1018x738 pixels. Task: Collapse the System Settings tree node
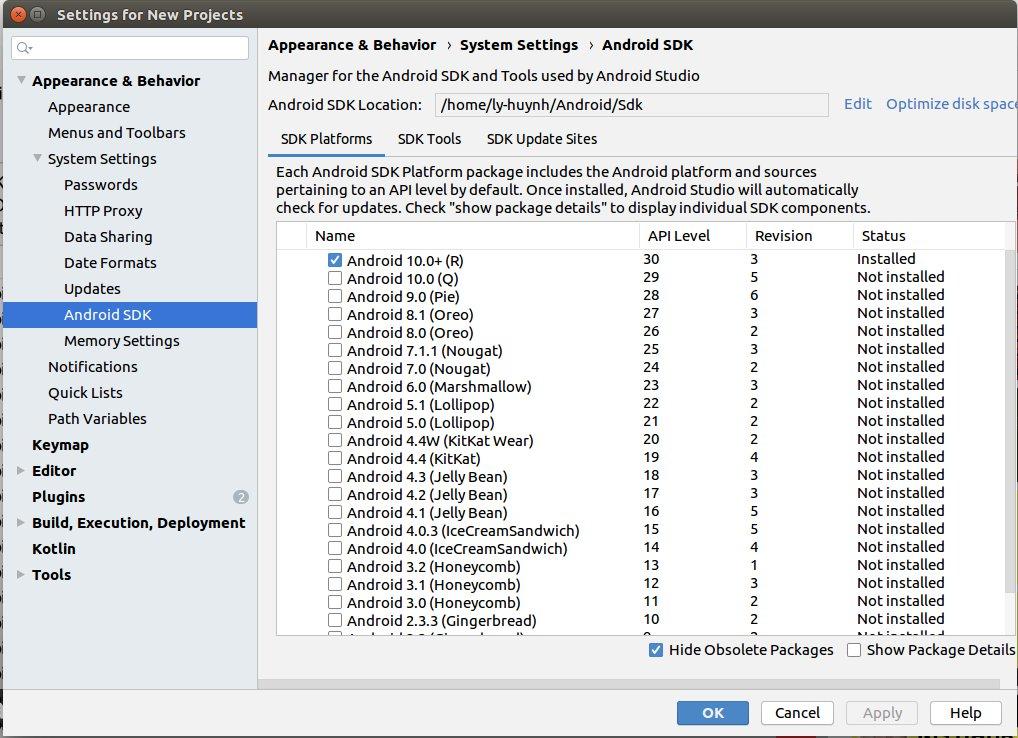(38, 159)
